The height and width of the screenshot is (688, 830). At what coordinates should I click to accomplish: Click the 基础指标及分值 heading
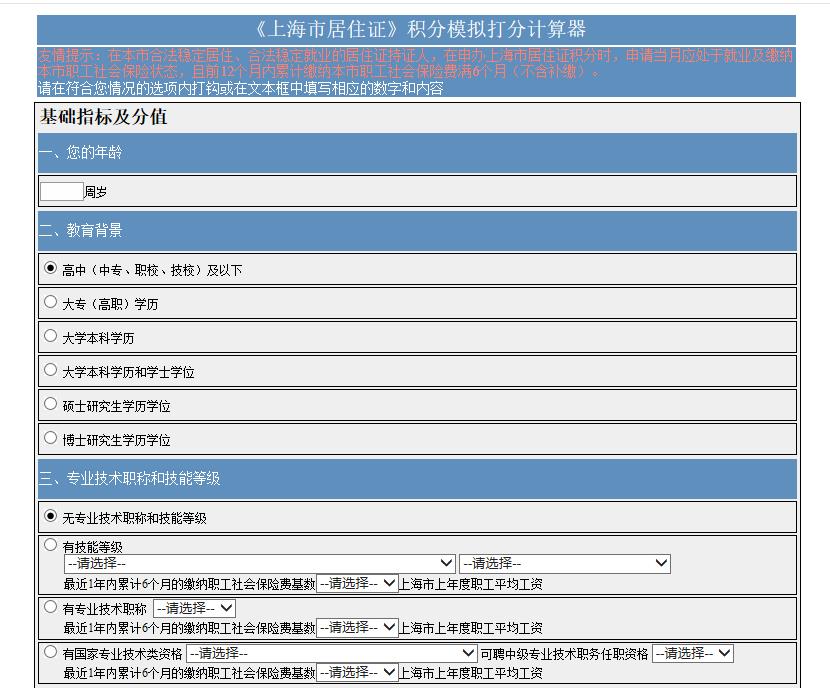click(104, 117)
